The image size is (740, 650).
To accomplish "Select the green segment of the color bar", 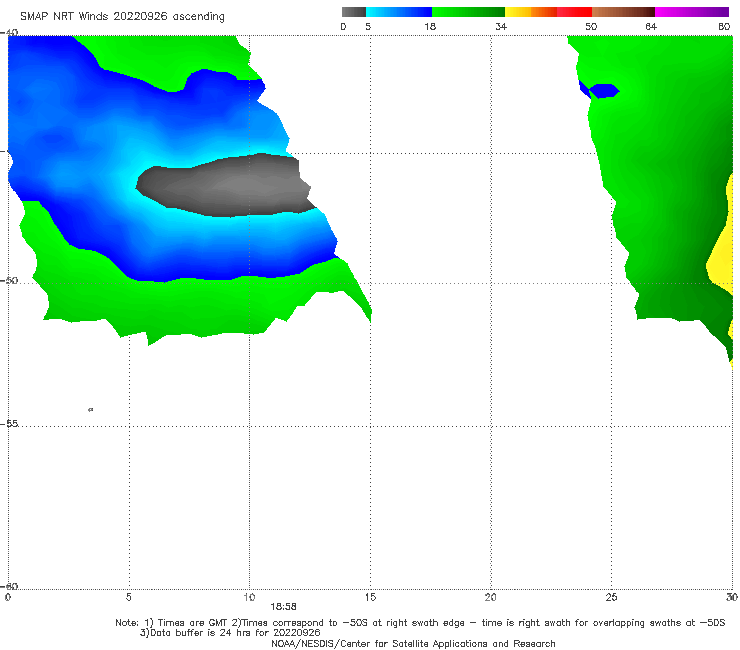I will point(468,12).
